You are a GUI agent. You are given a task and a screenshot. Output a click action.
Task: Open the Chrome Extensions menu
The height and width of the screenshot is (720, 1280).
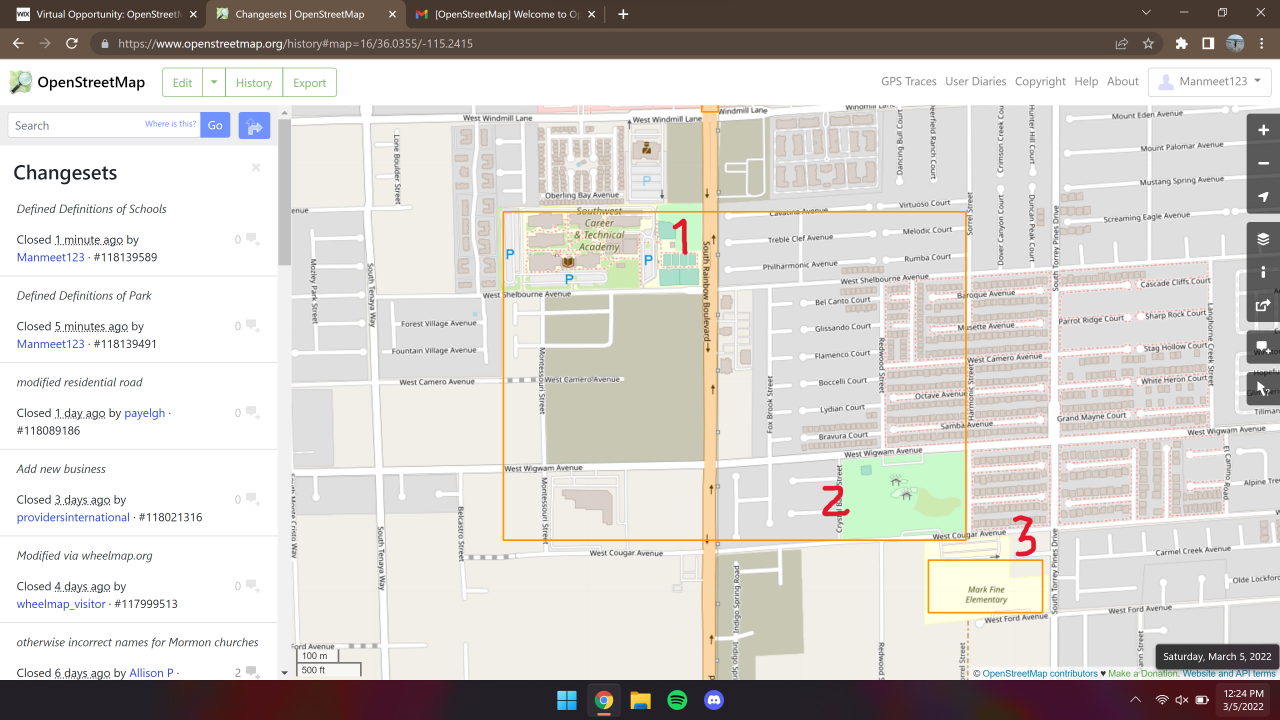(x=1182, y=44)
